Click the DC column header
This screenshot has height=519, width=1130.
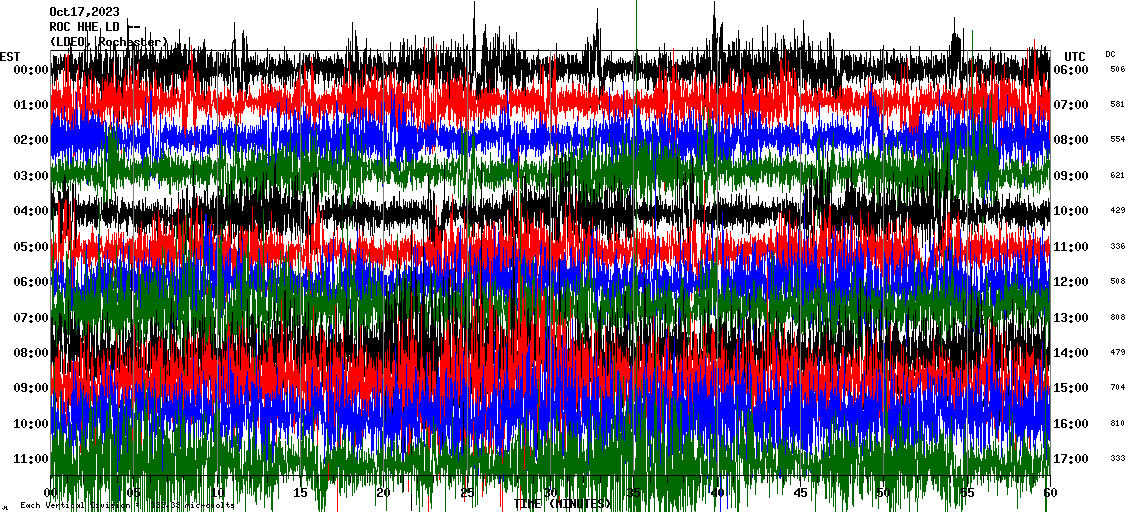[1111, 54]
